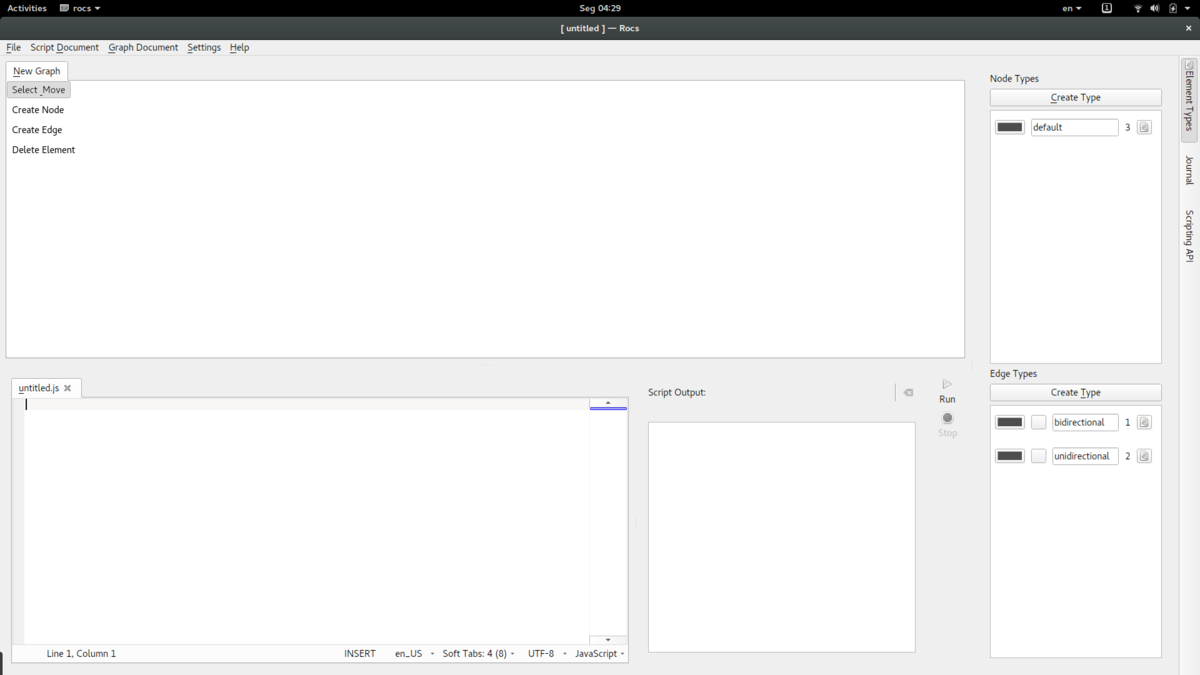Open the Graph Document menu
This screenshot has width=1200, height=675.
143,48
